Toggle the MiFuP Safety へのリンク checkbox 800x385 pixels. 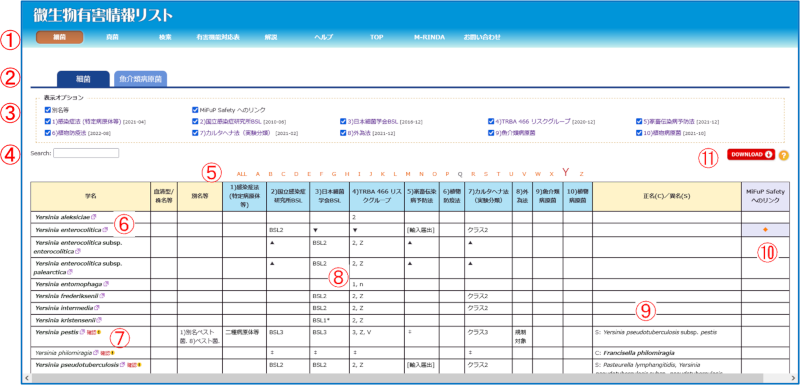pos(195,110)
